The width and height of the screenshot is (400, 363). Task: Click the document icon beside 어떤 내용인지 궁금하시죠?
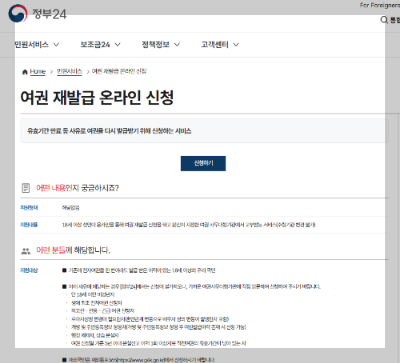(x=26, y=188)
